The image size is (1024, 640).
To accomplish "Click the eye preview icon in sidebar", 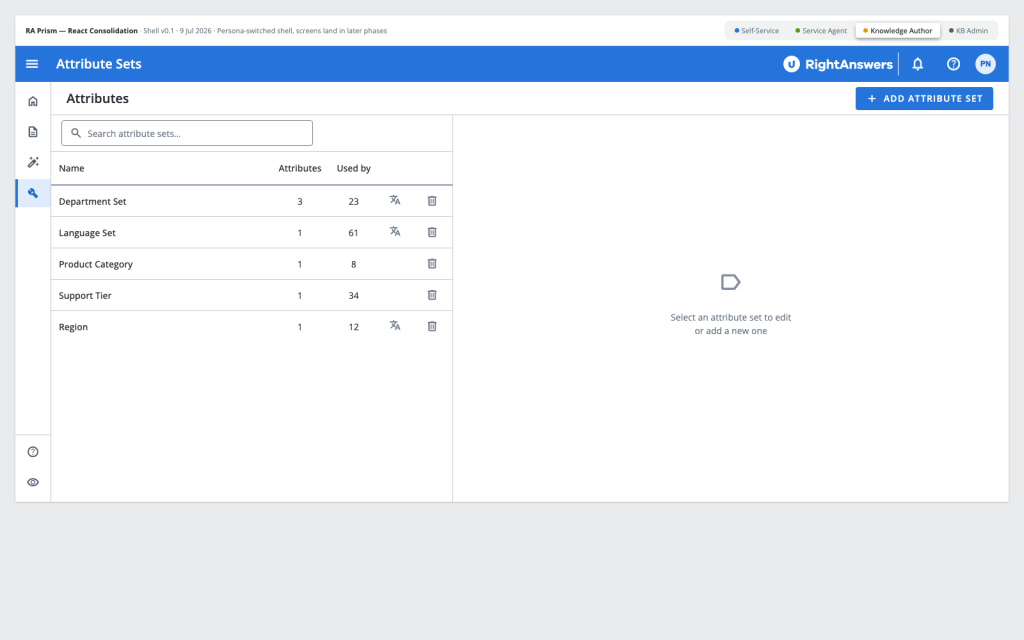I will tap(33, 482).
